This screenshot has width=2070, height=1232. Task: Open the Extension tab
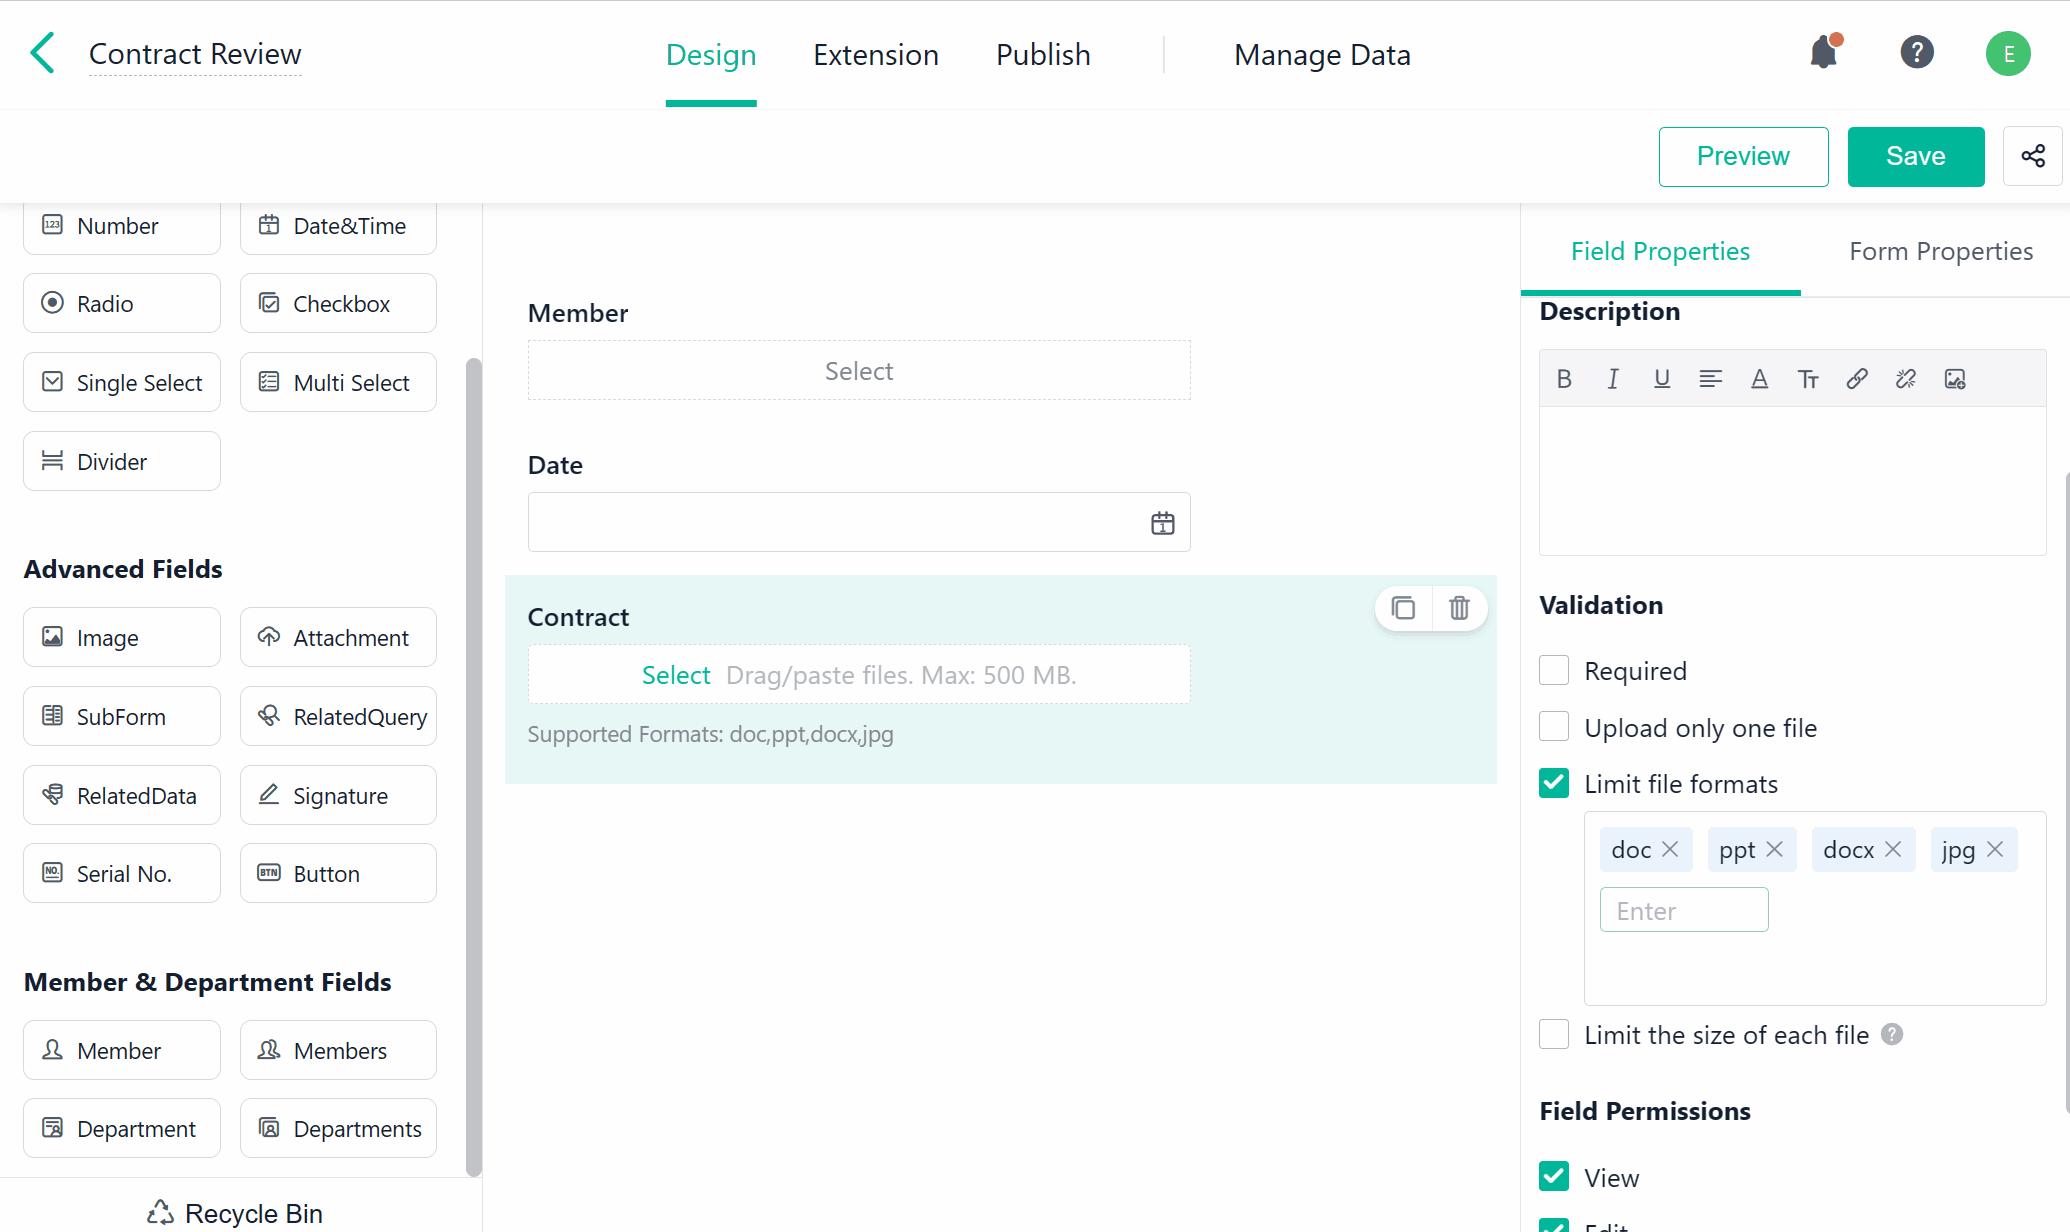click(875, 55)
